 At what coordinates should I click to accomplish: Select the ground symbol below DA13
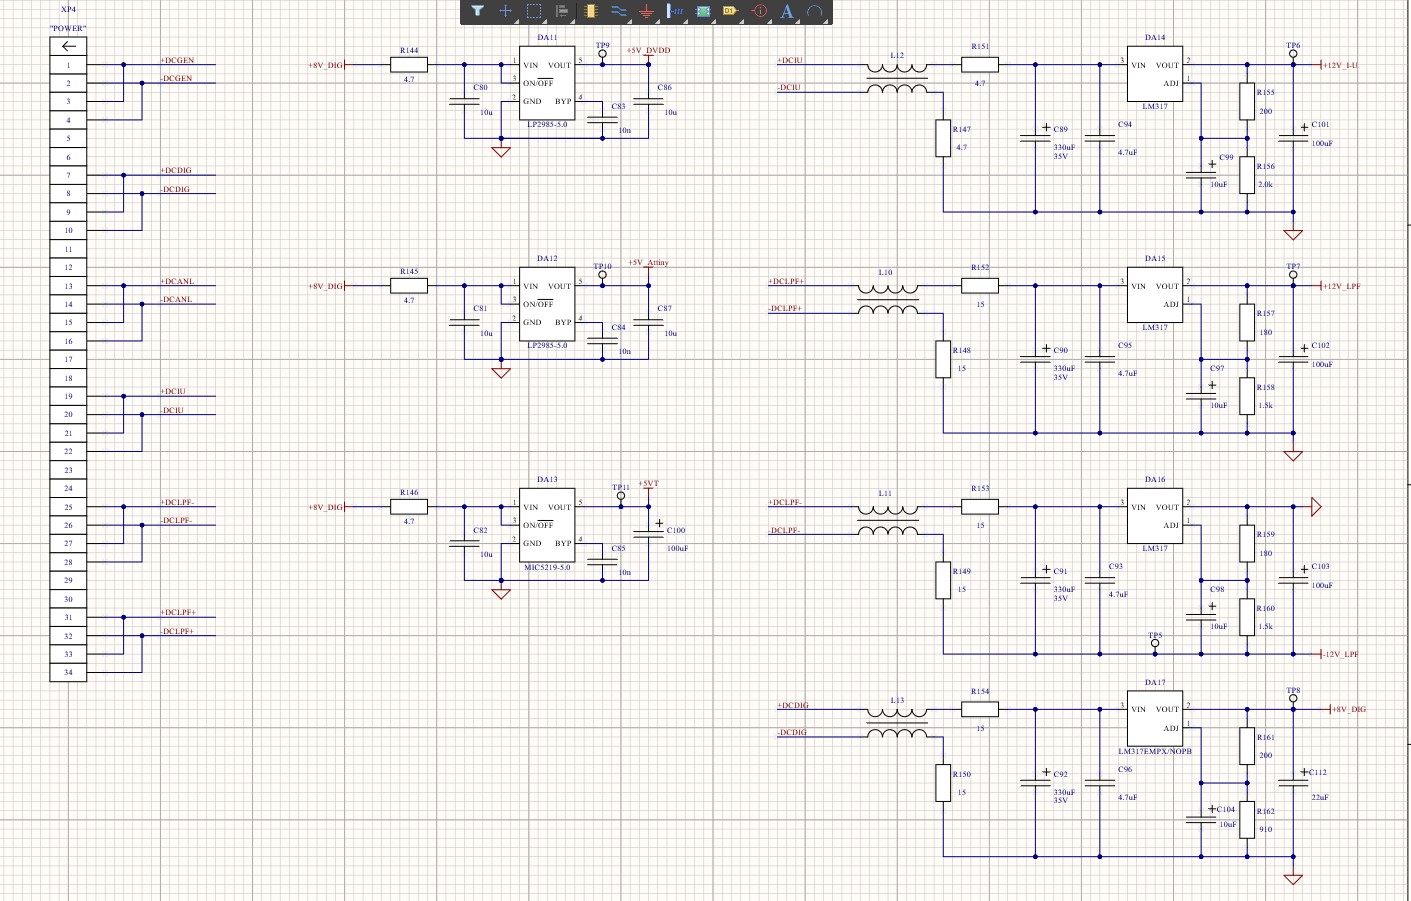click(x=501, y=593)
